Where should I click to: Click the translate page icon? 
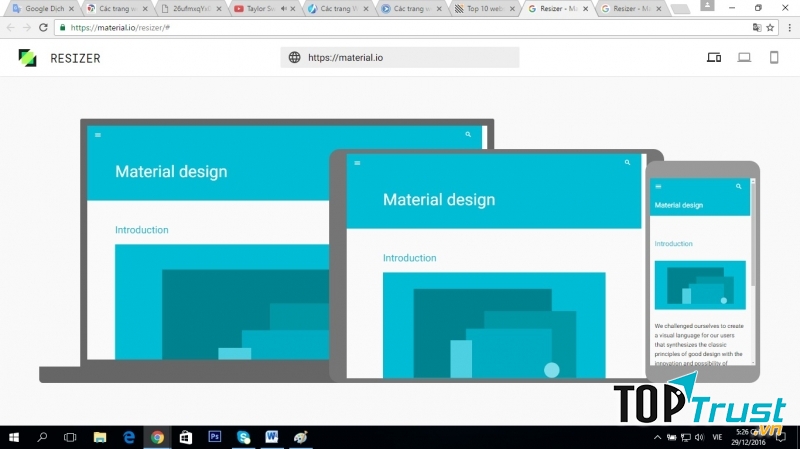coord(757,28)
